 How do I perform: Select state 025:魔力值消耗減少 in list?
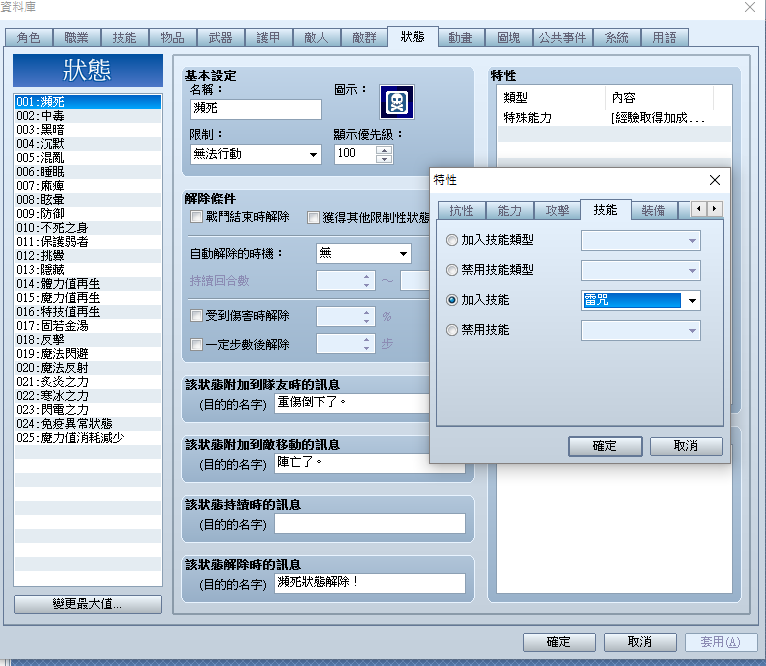click(x=88, y=438)
